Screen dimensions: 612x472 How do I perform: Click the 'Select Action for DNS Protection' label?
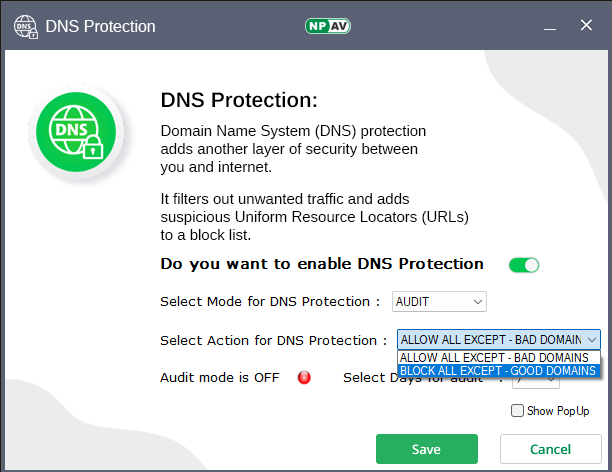[x=273, y=341]
